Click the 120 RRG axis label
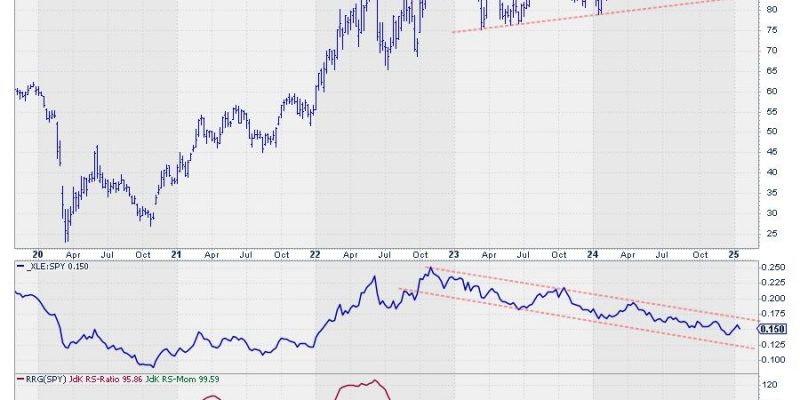This screenshot has height=400, width=800. [x=769, y=385]
